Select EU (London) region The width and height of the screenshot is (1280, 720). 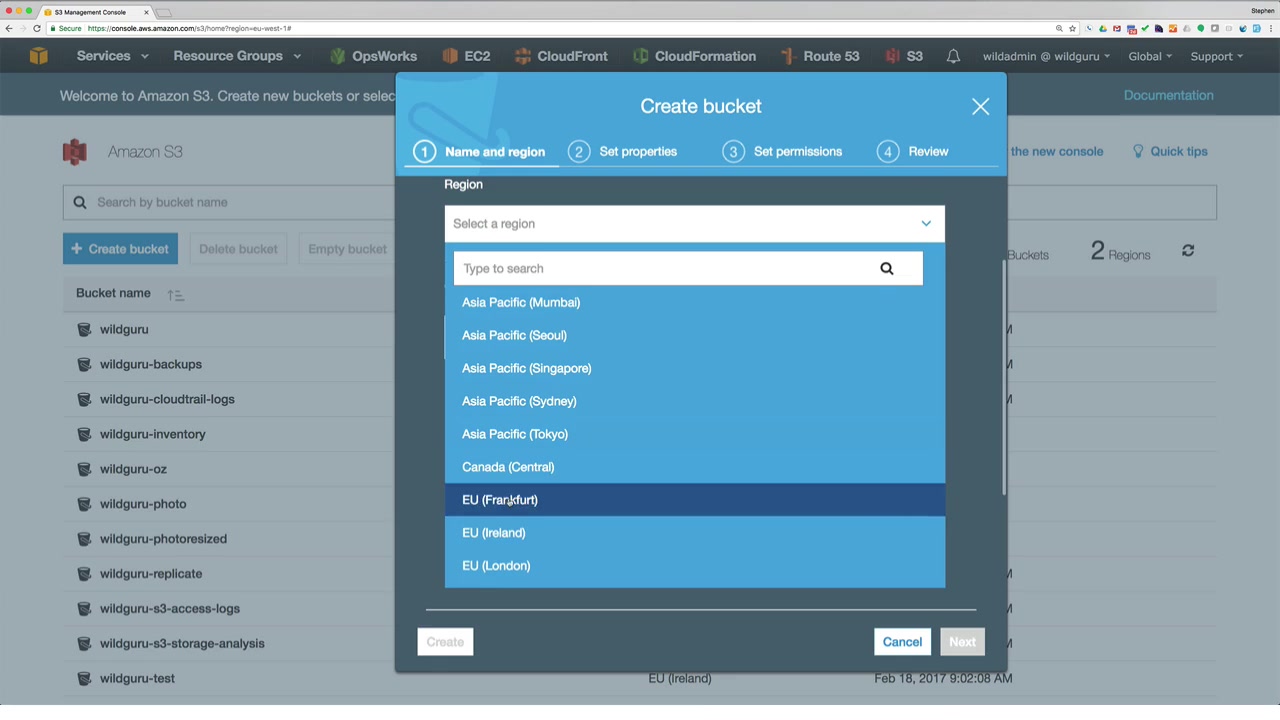click(x=695, y=566)
